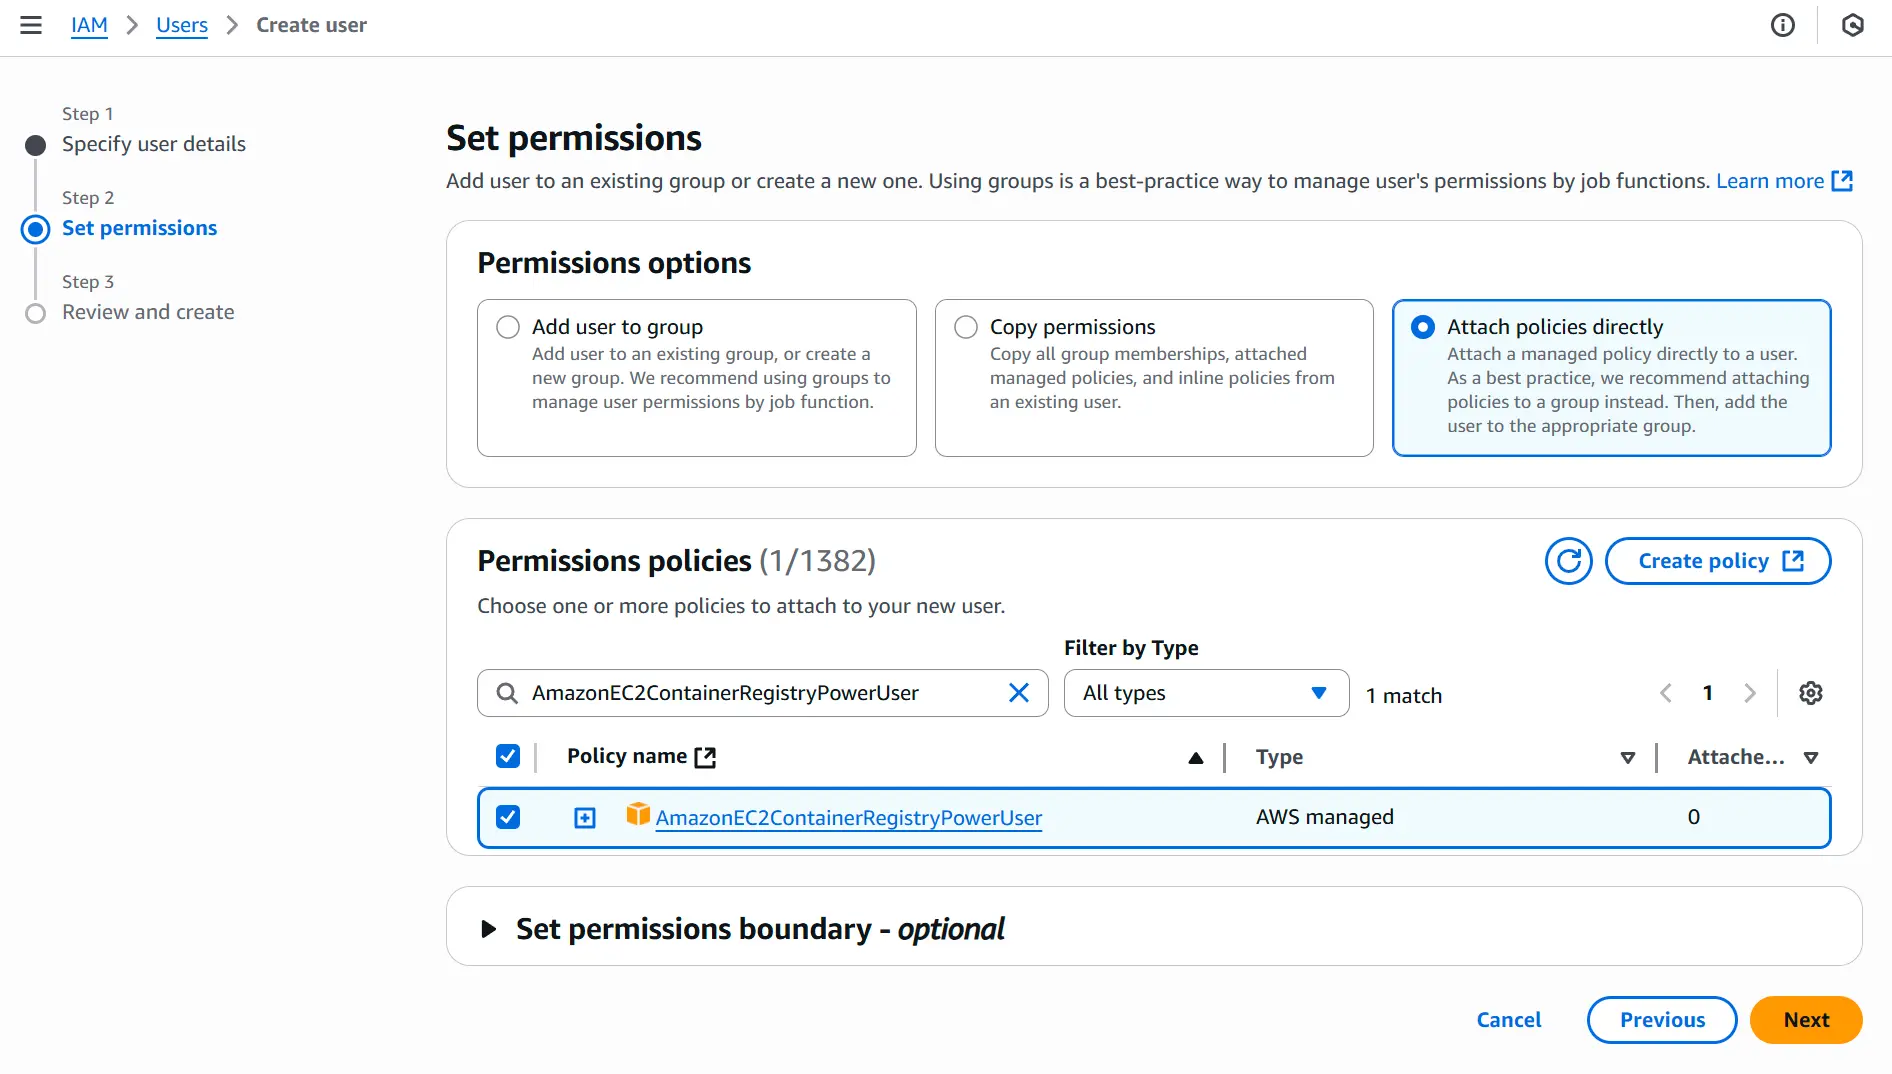
Task: Go to IAM breadcrumb link
Action: (89, 25)
